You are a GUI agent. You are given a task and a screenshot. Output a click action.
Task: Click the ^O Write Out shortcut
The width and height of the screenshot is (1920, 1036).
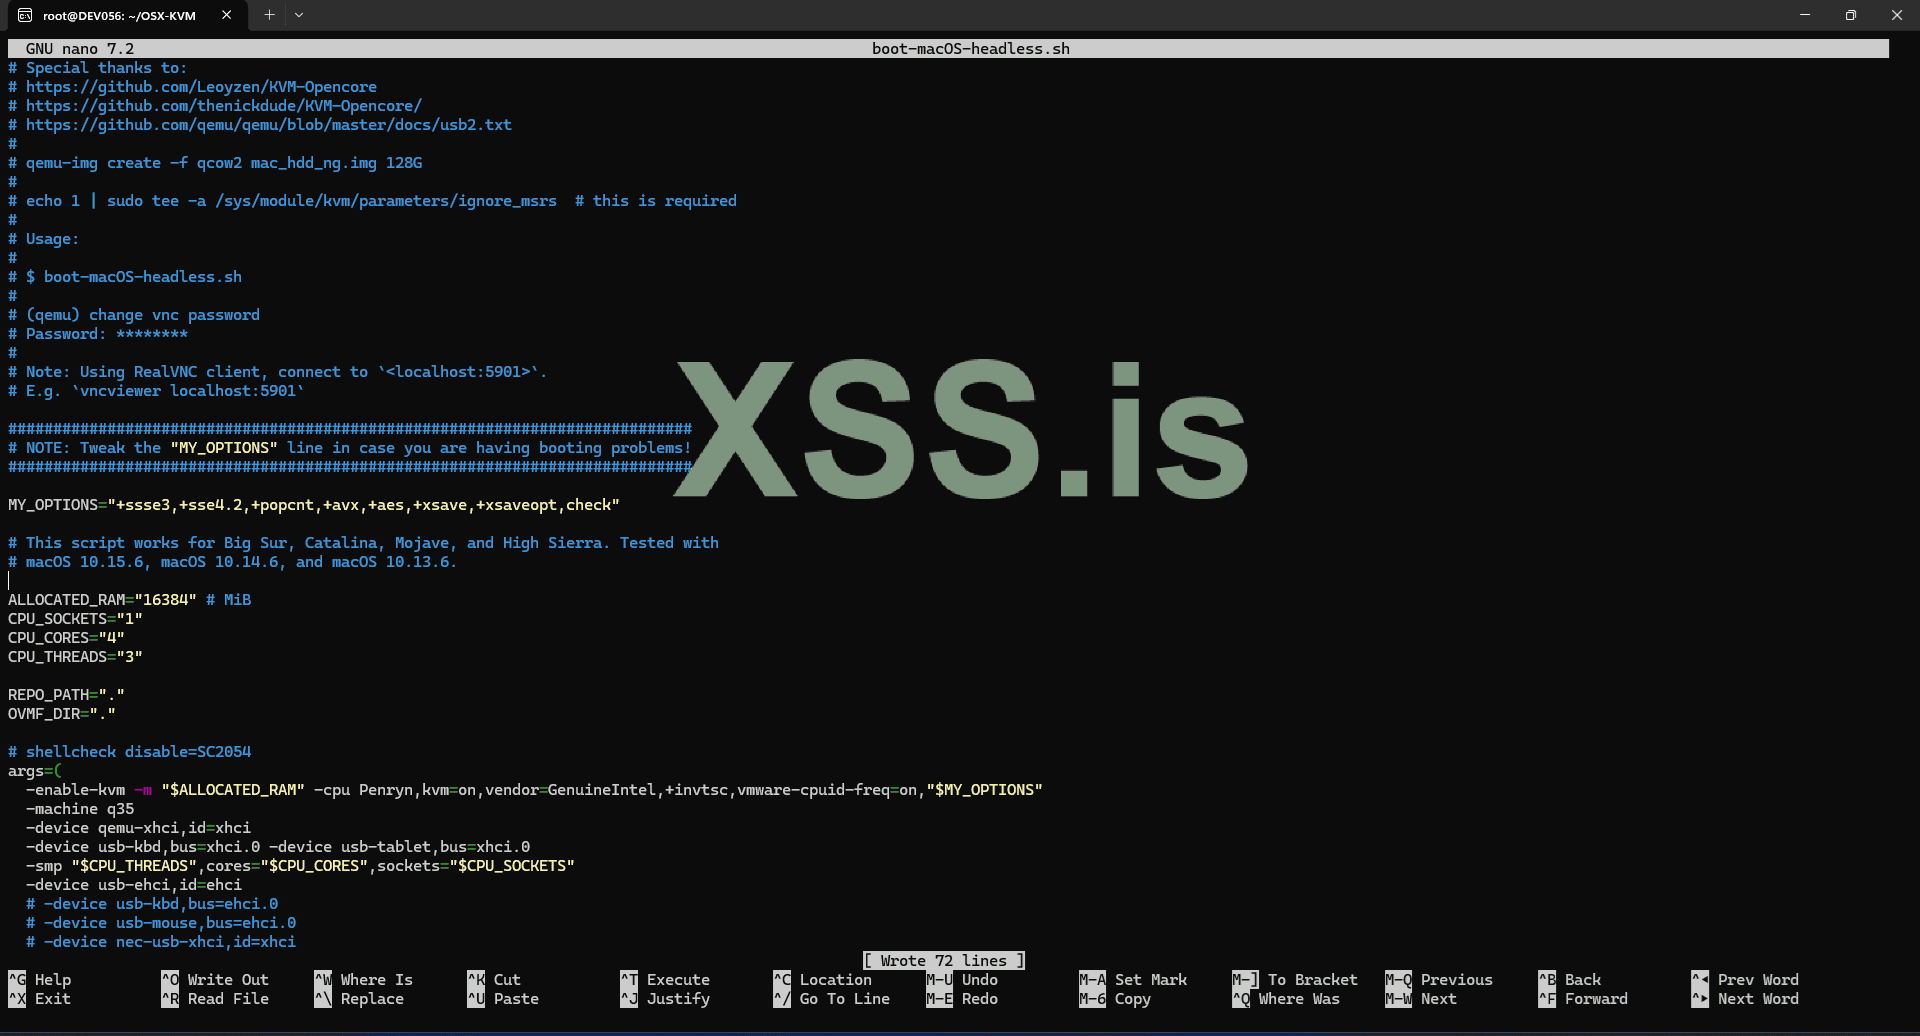215,980
